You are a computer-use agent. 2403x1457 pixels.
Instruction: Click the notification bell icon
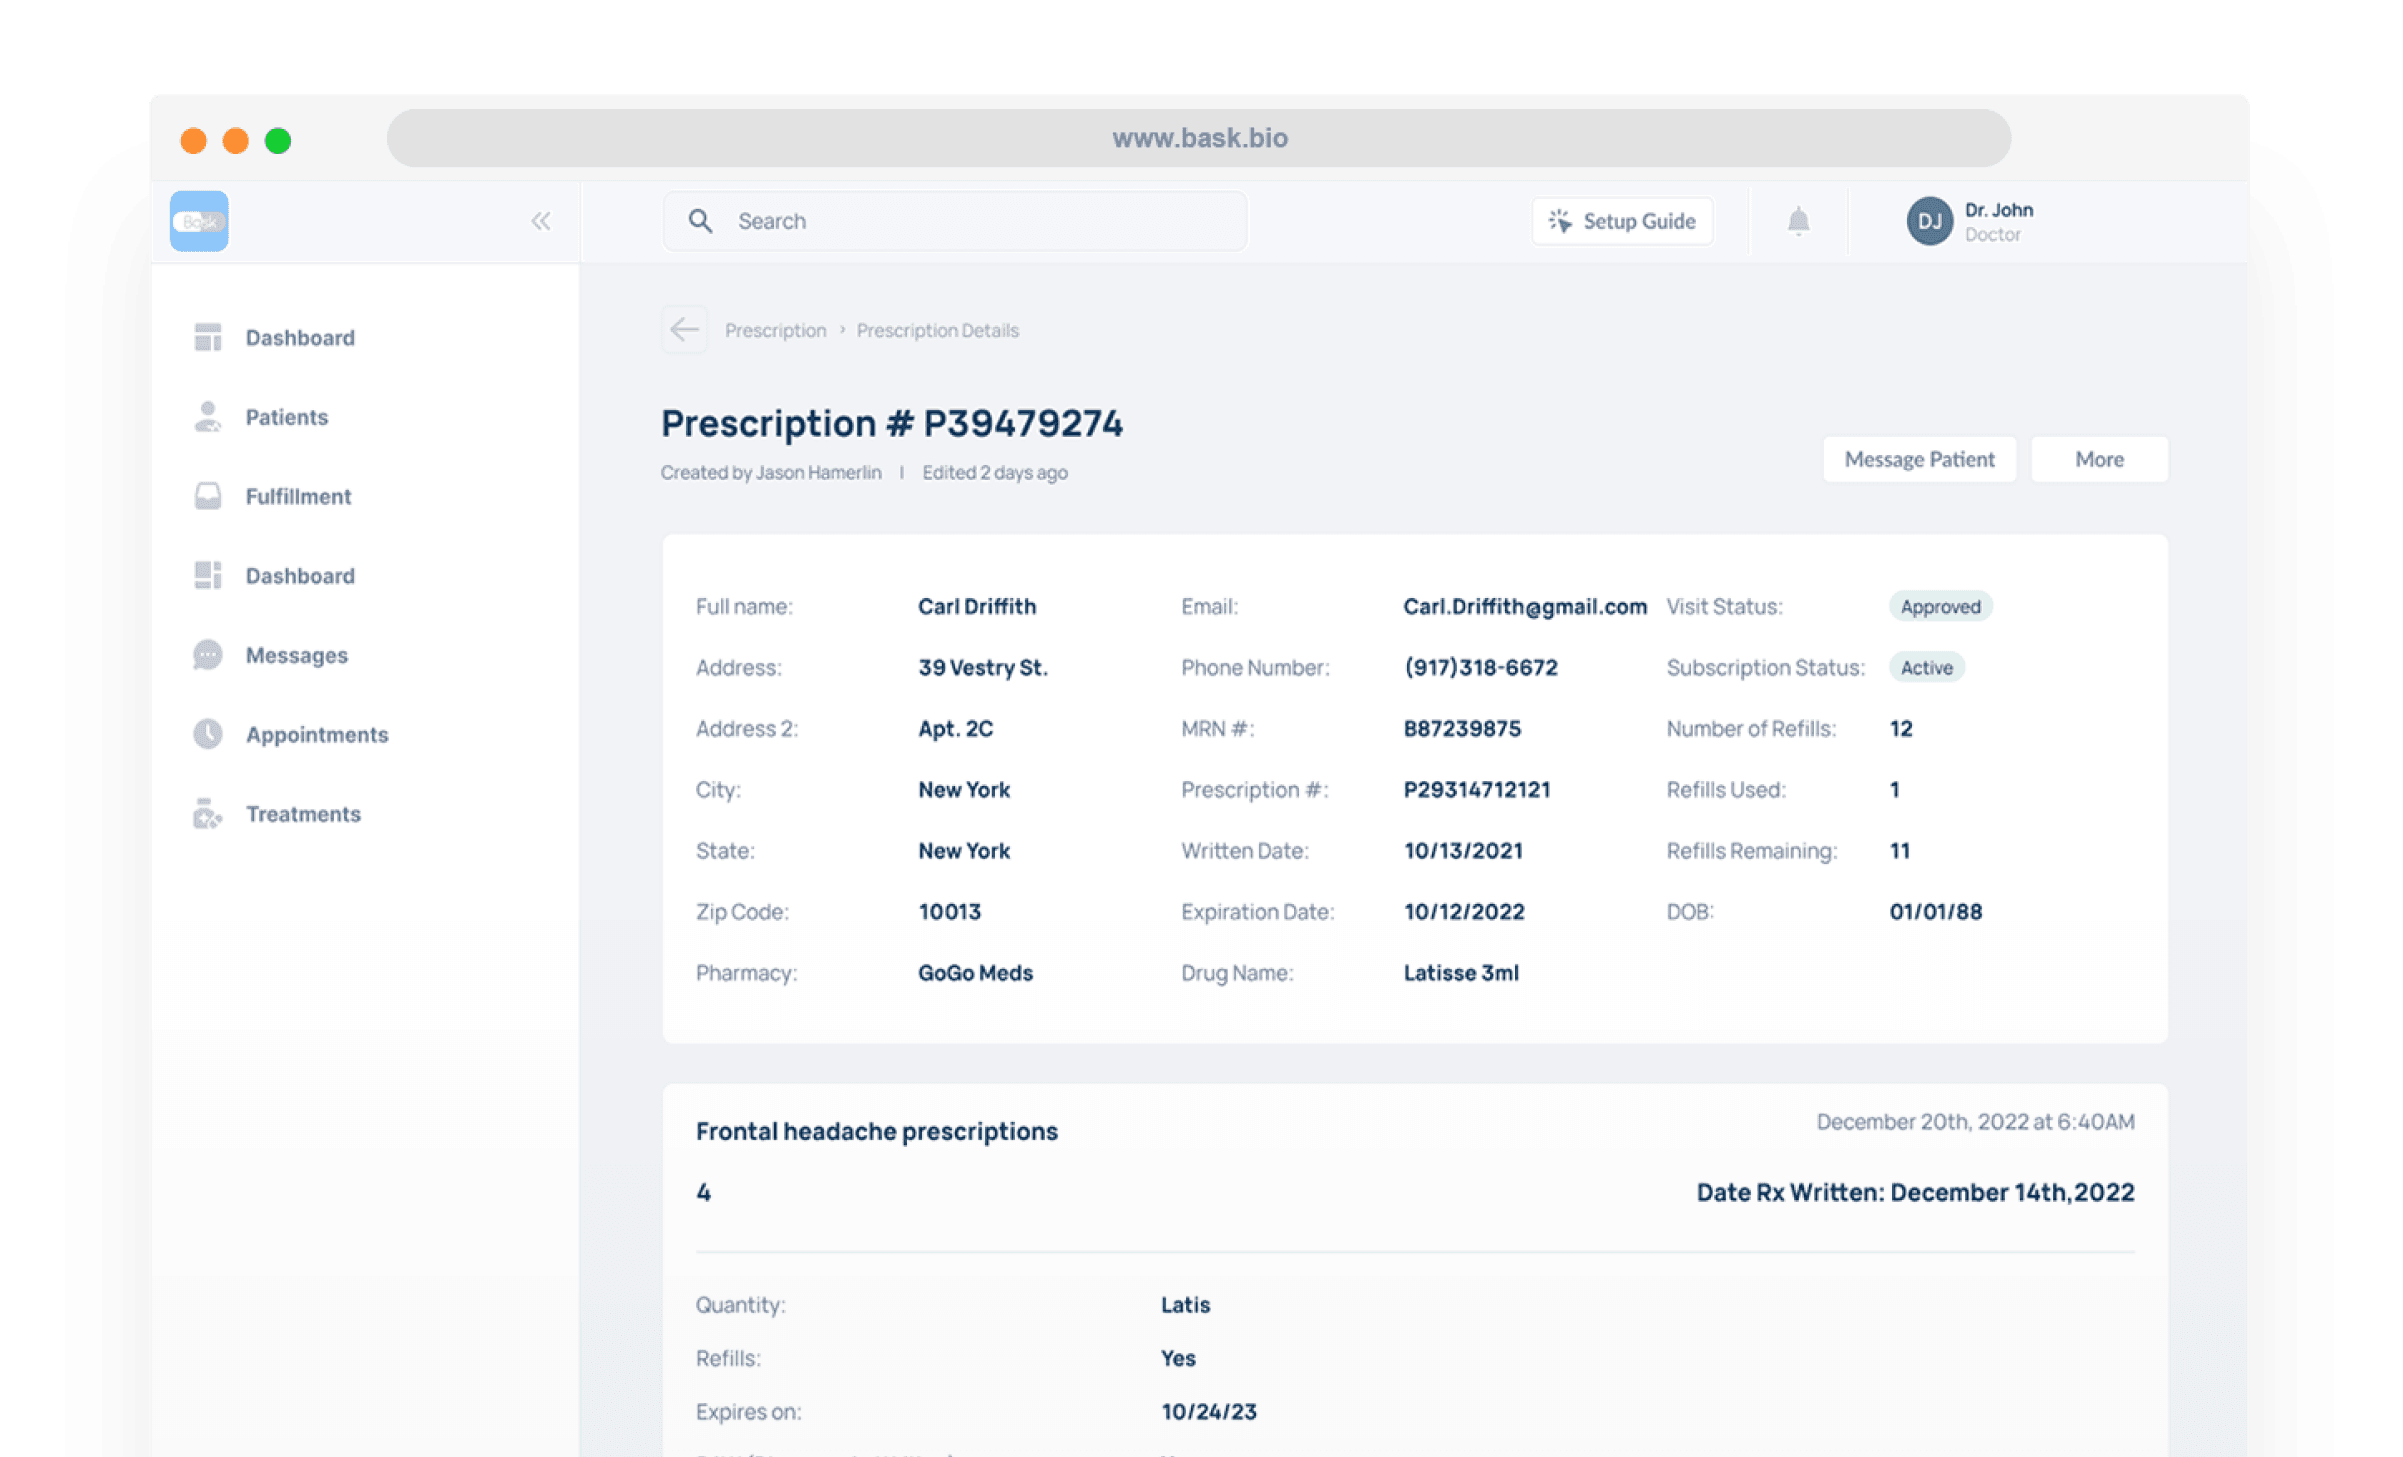(x=1798, y=221)
